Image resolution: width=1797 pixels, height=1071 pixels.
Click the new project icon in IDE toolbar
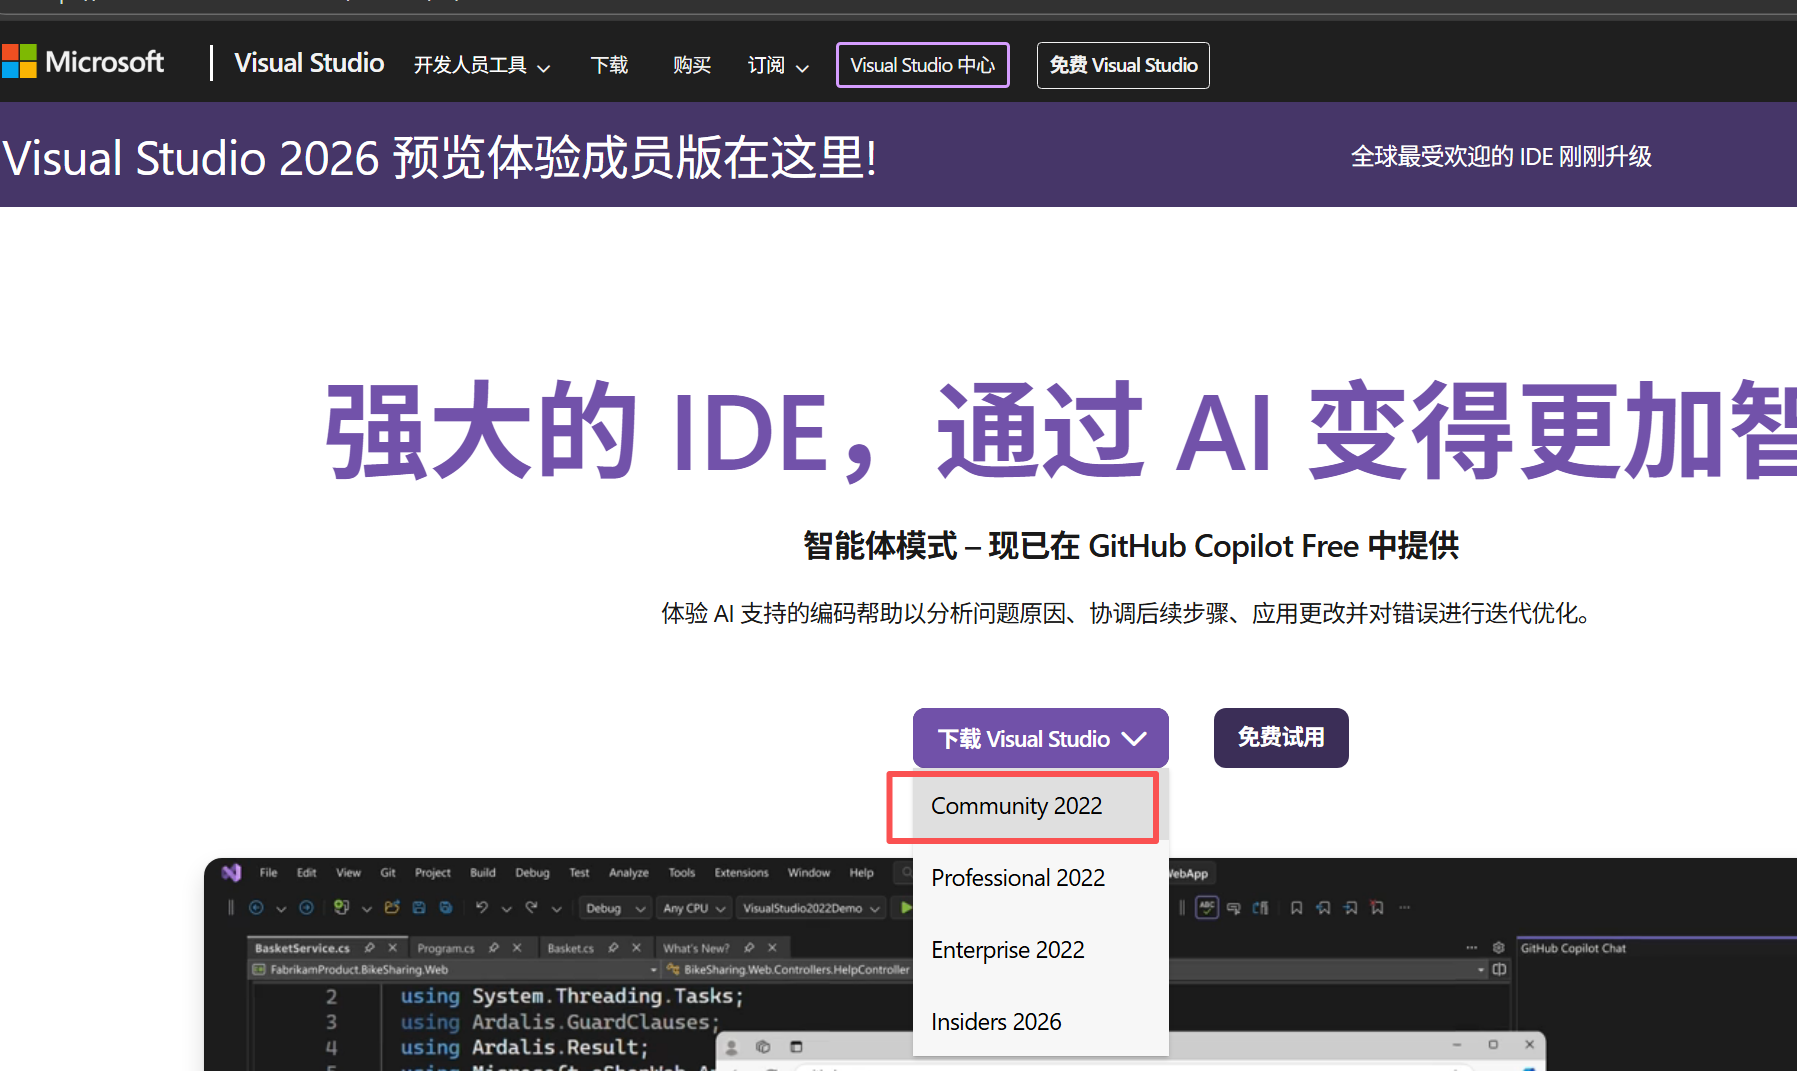pyautogui.click(x=342, y=908)
